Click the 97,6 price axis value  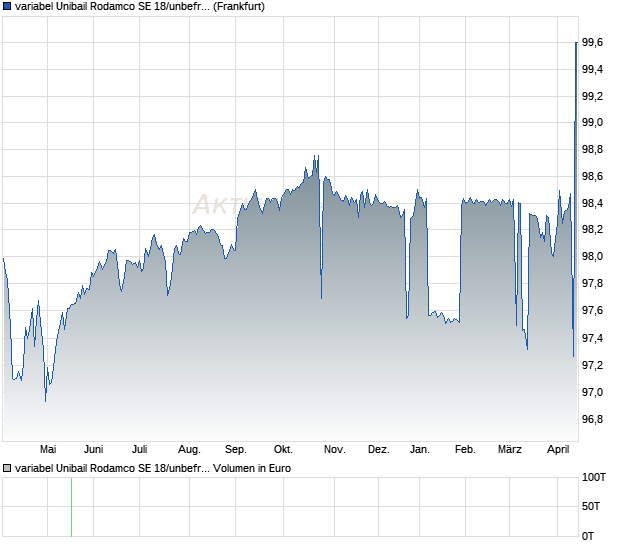593,310
